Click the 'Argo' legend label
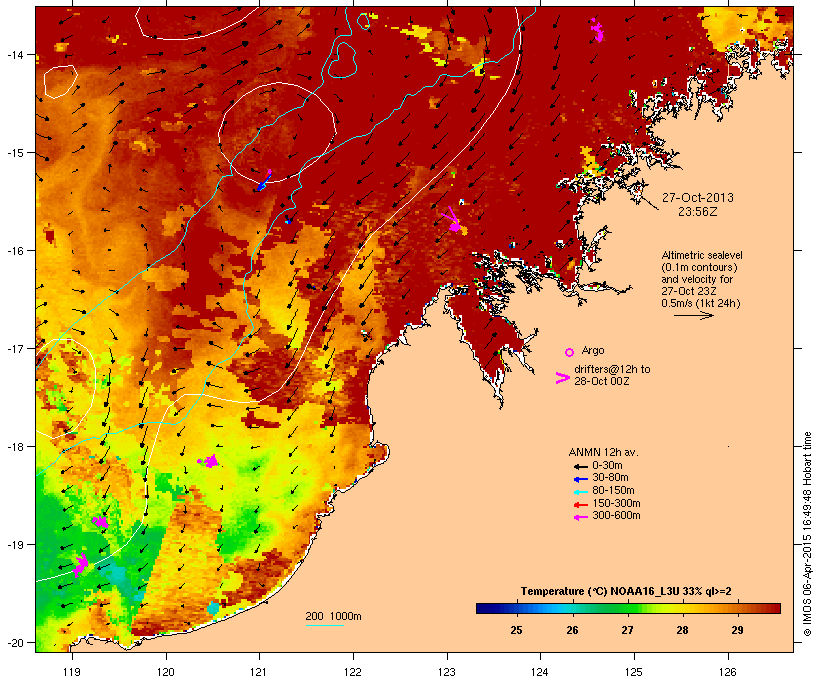 [x=593, y=350]
